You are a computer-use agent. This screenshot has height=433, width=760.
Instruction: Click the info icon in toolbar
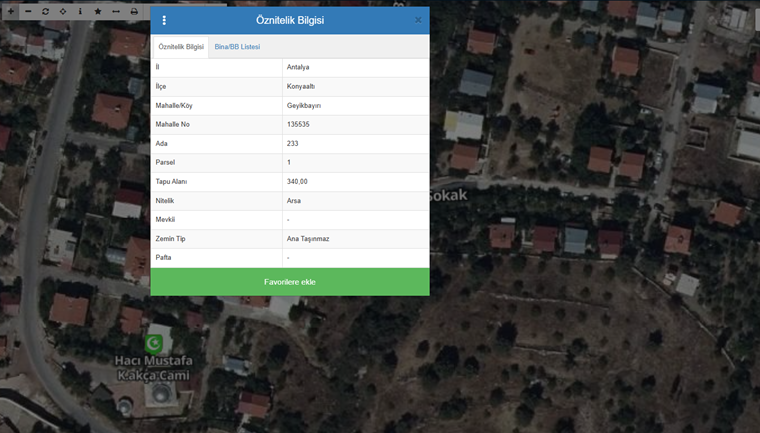point(80,10)
